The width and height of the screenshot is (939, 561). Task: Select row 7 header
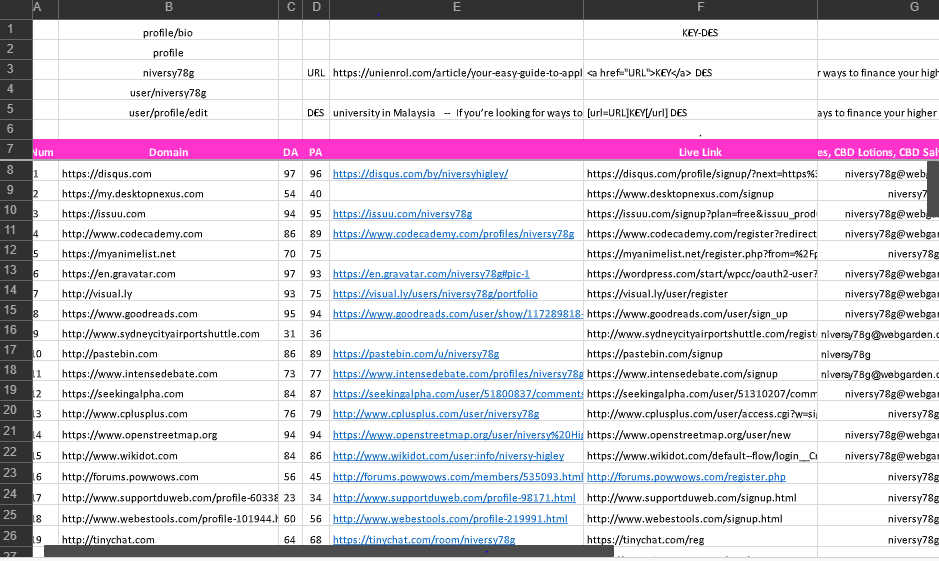15,150
